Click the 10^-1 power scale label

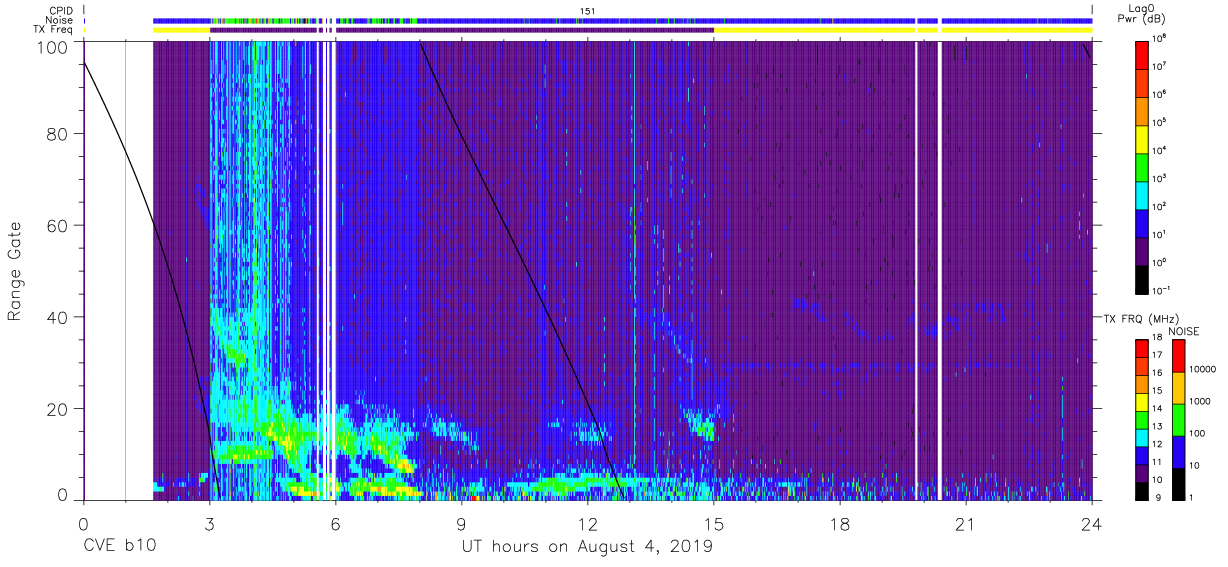pos(1162,290)
